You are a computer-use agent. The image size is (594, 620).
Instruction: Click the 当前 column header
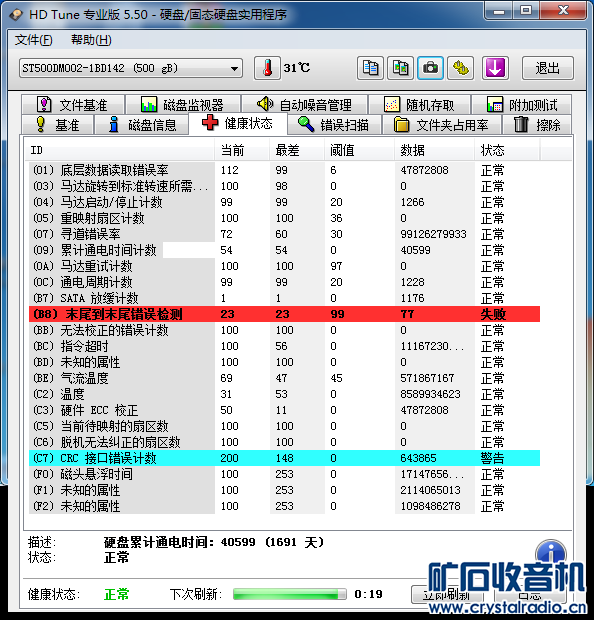[x=242, y=150]
